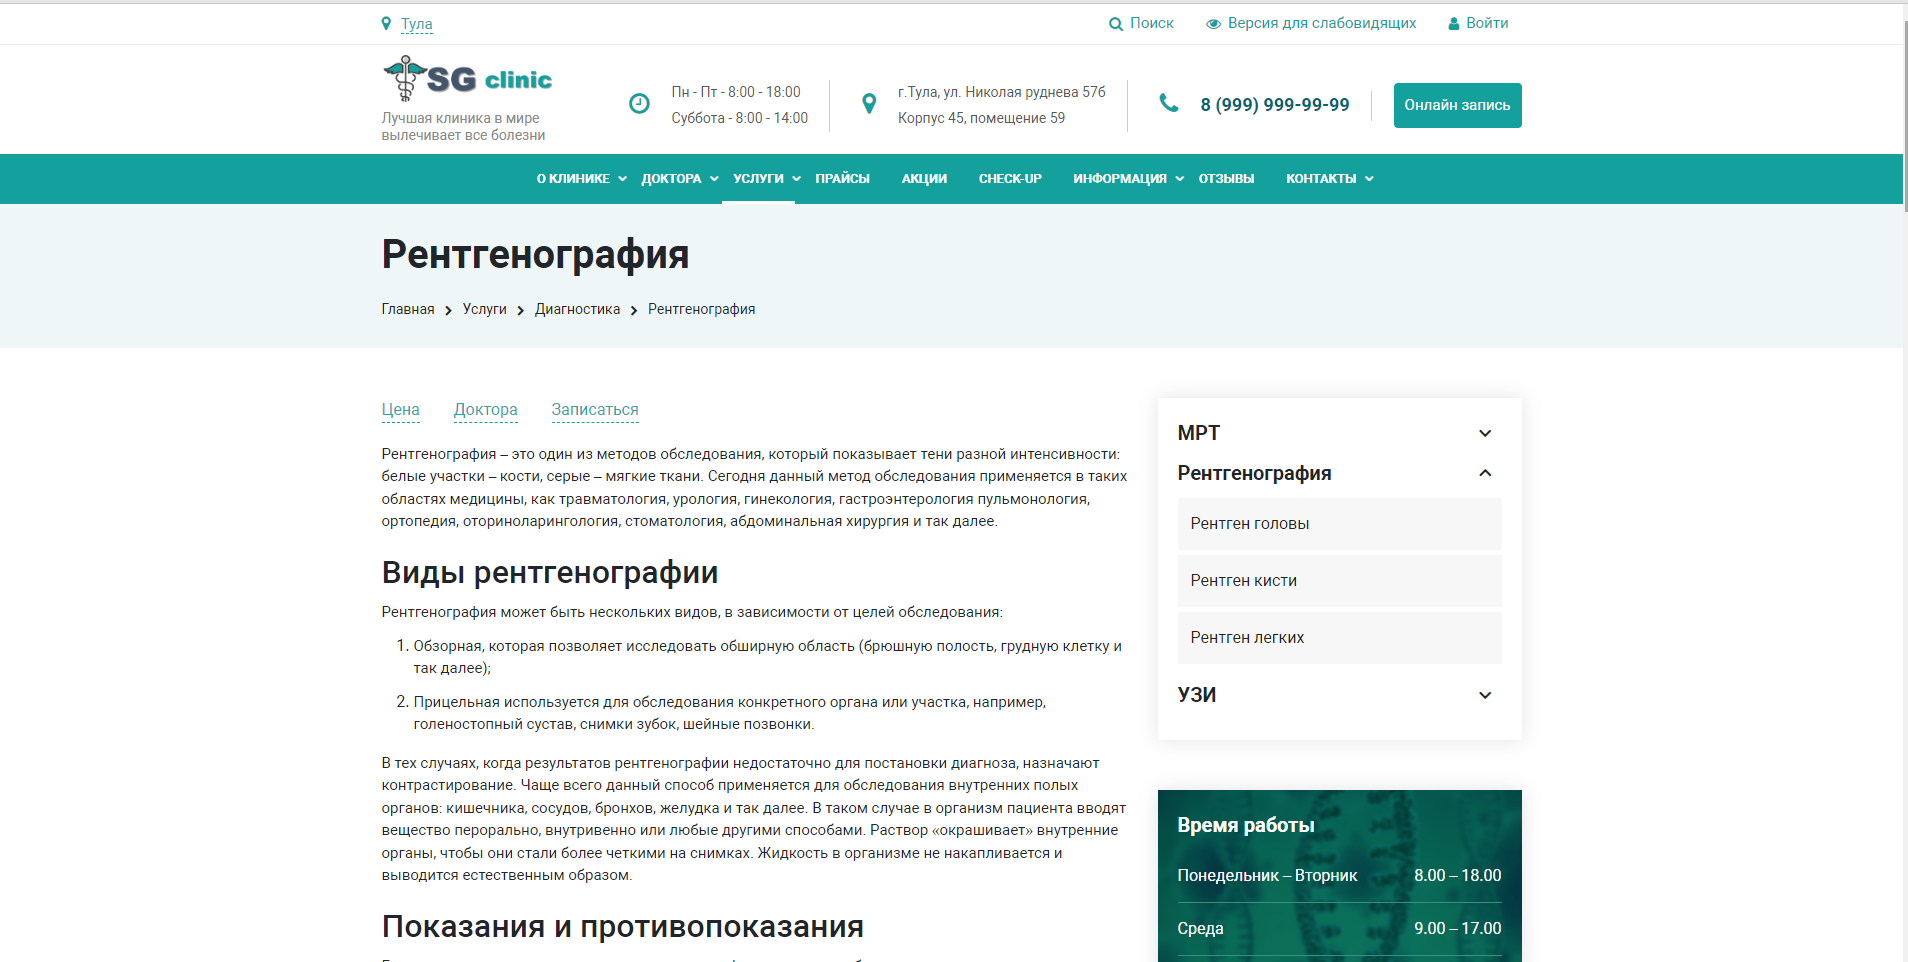Jump to the Цена anchor link

click(400, 410)
